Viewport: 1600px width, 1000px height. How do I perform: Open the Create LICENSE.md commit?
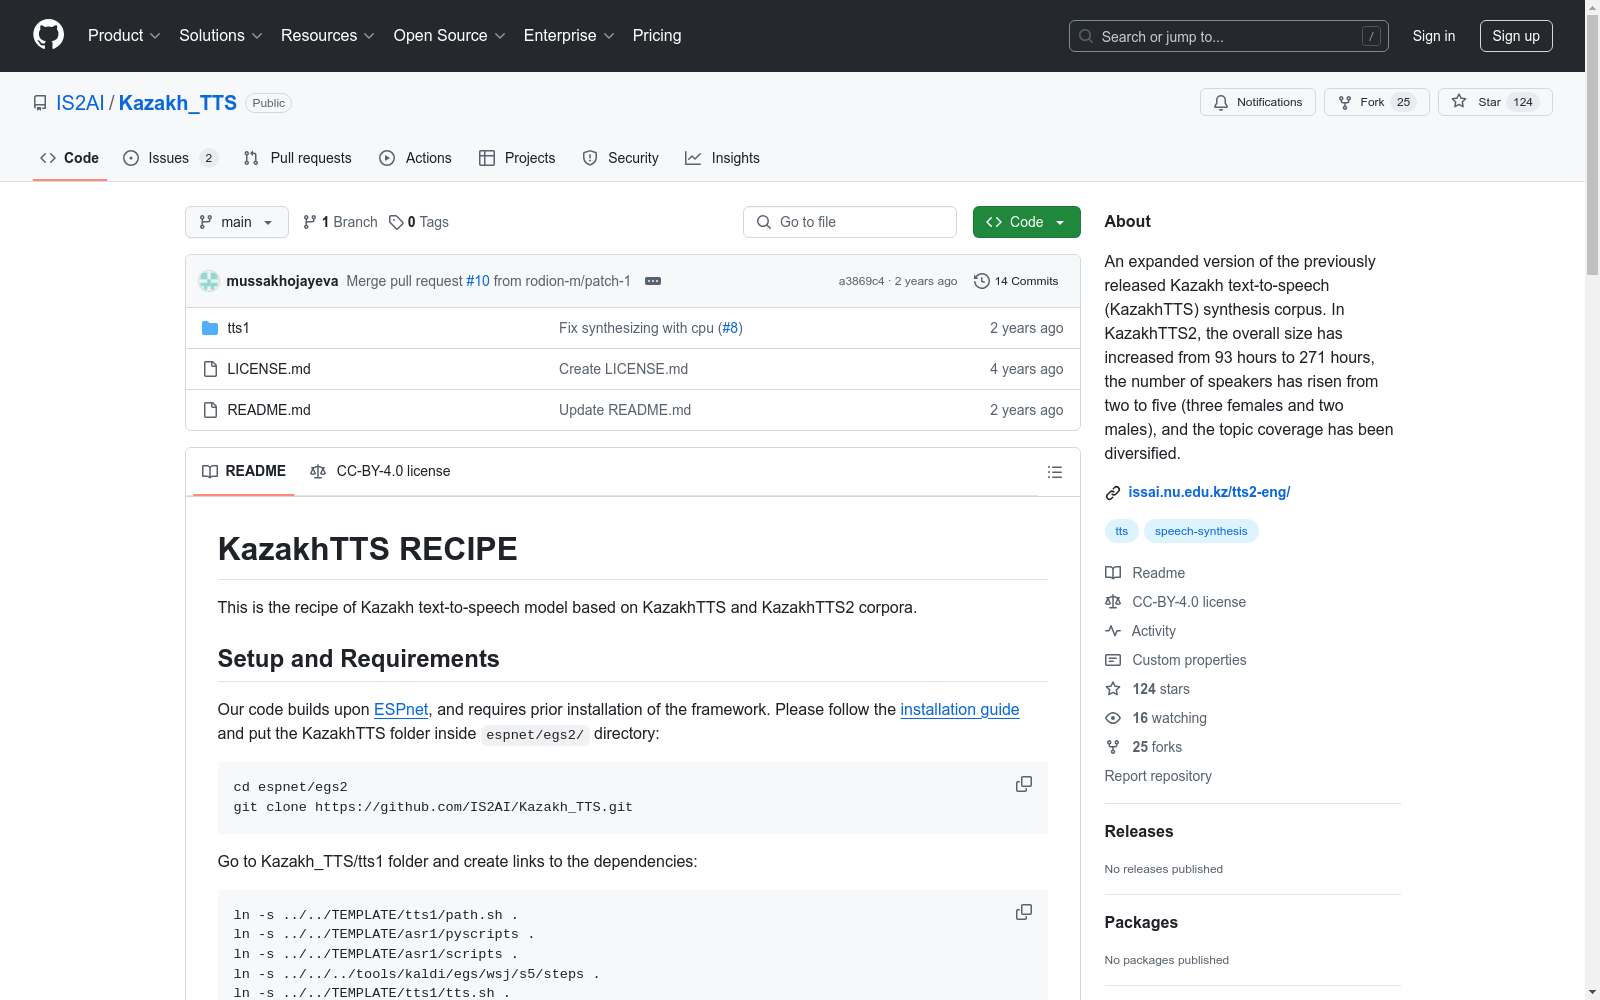623,369
